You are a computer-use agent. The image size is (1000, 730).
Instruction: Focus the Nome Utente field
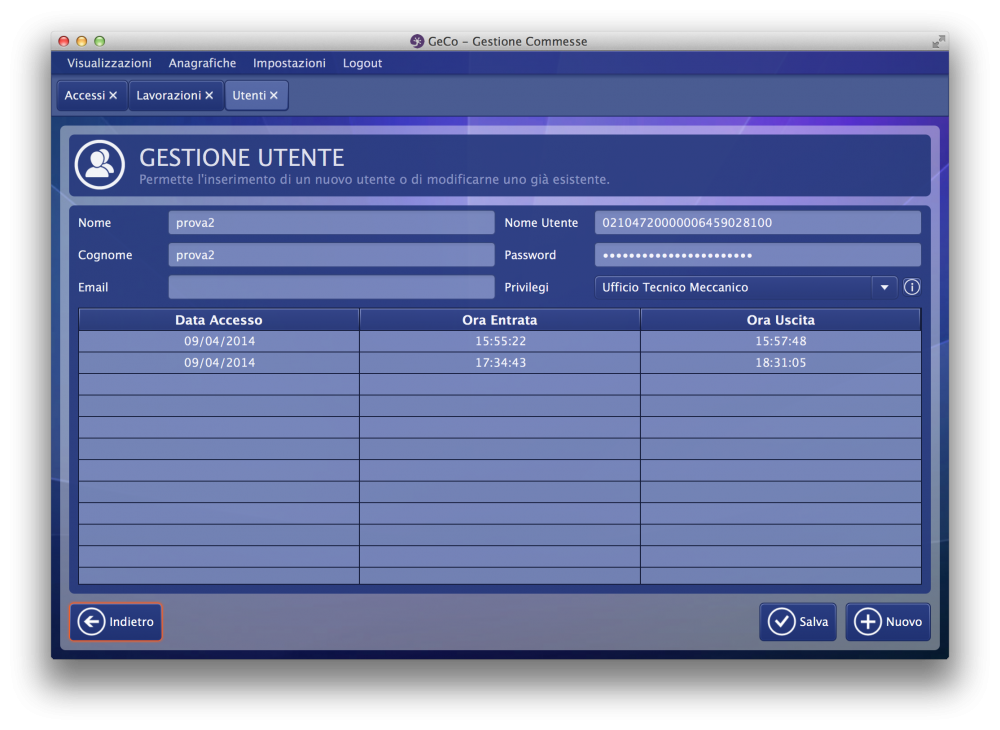click(x=758, y=223)
